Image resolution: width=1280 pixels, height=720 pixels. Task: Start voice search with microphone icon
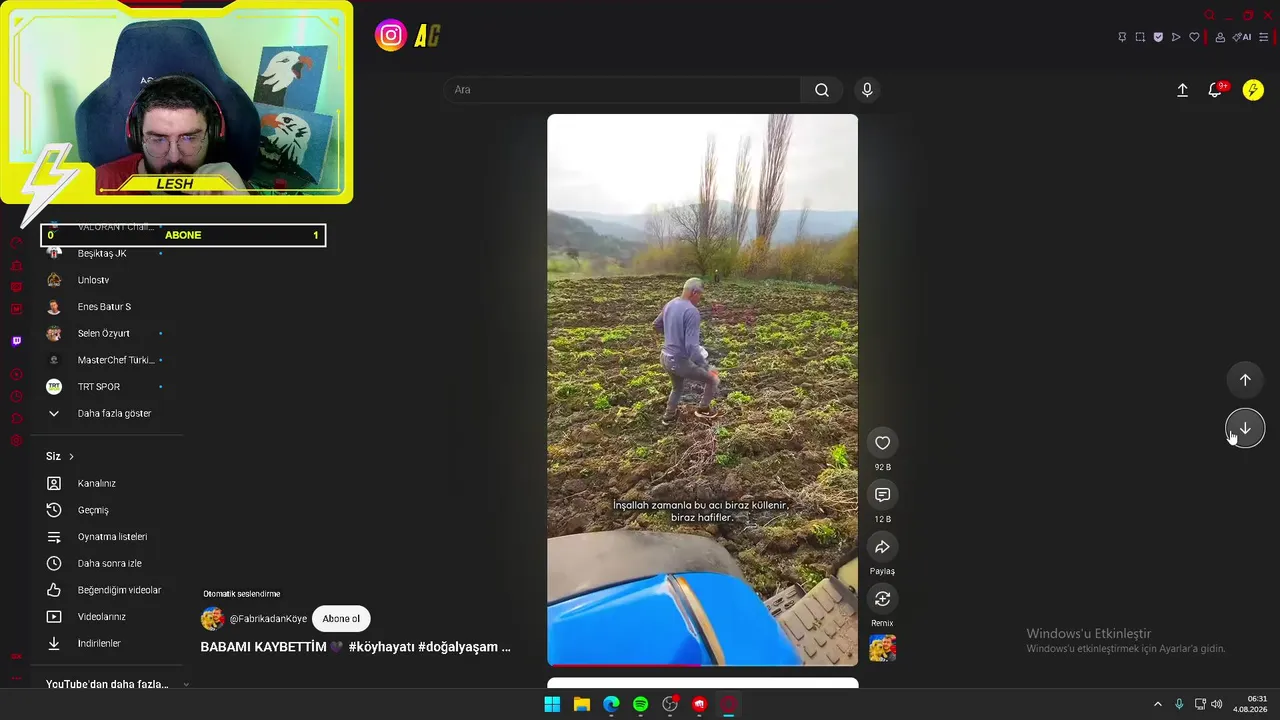(x=867, y=90)
